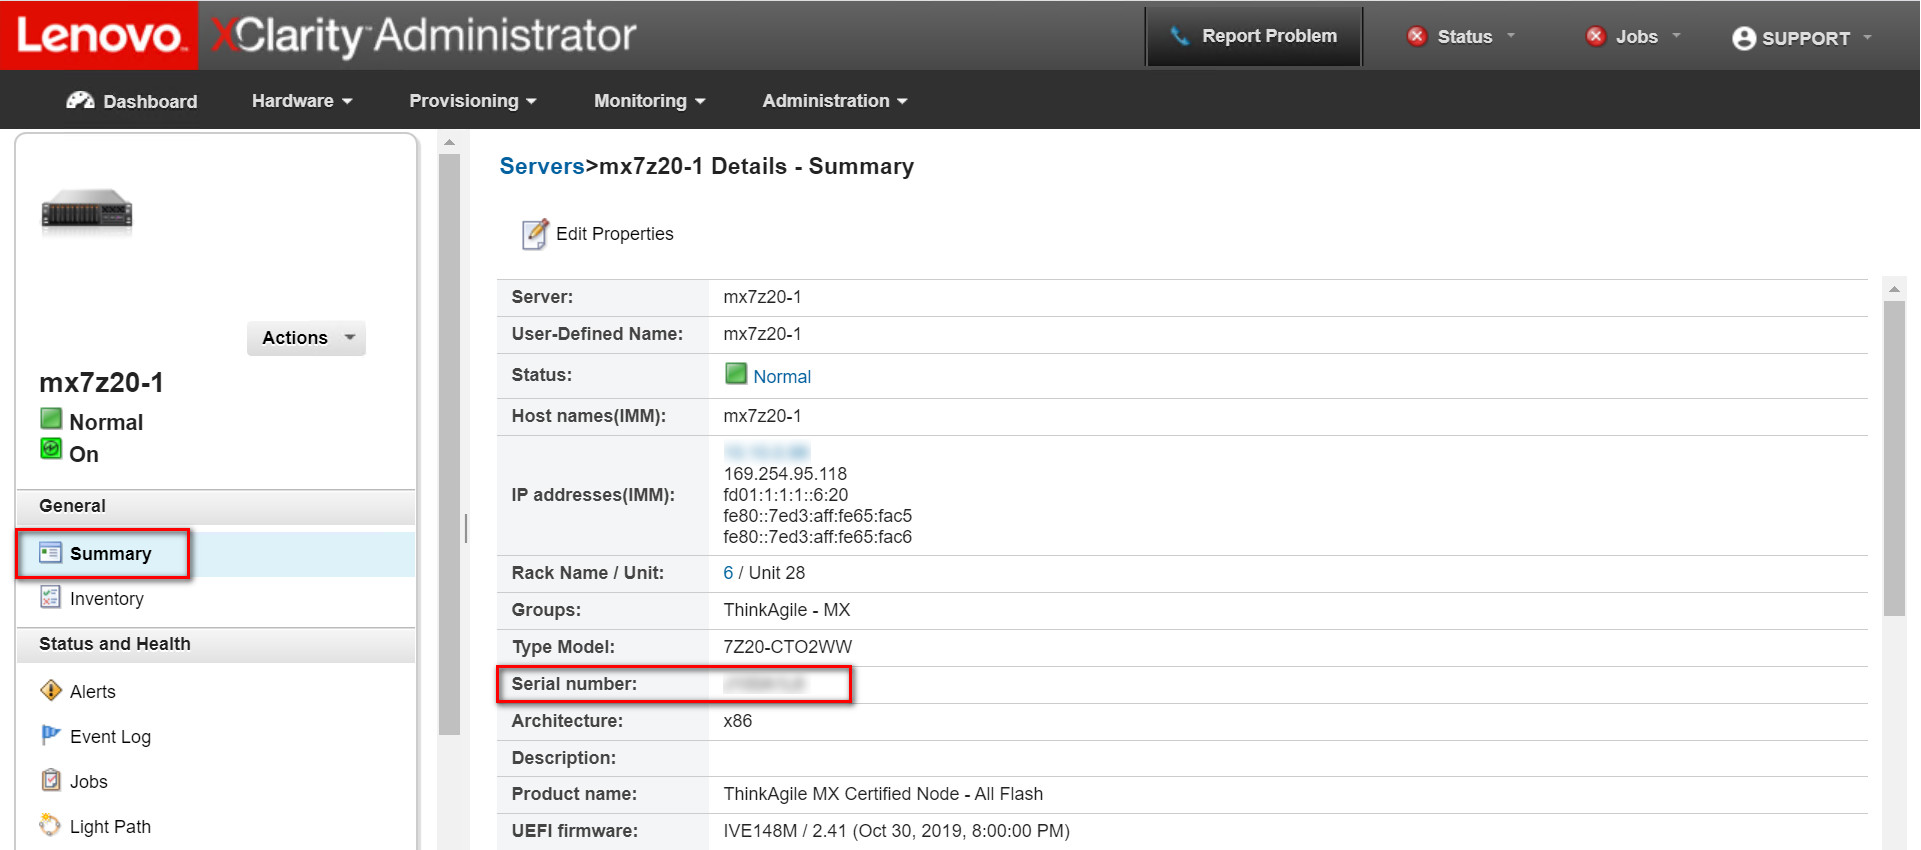Screen dimensions: 1921x850
Task: Open Event Log in the sidebar
Action: point(110,737)
